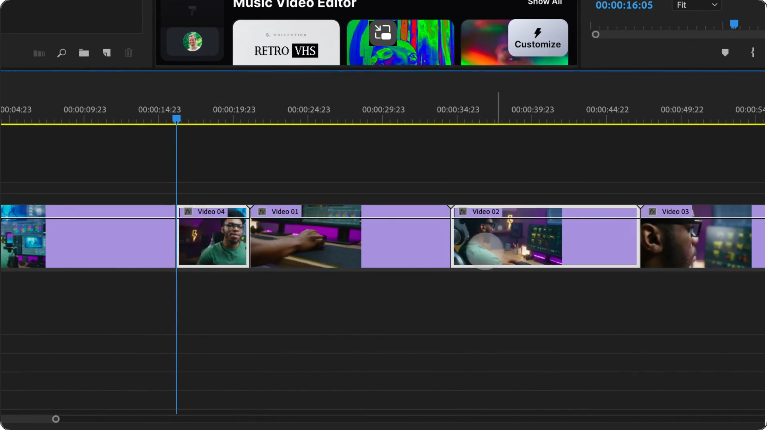Image resolution: width=767 pixels, height=430 pixels.
Task: Open the Fit zoom level dropdown
Action: pos(696,5)
